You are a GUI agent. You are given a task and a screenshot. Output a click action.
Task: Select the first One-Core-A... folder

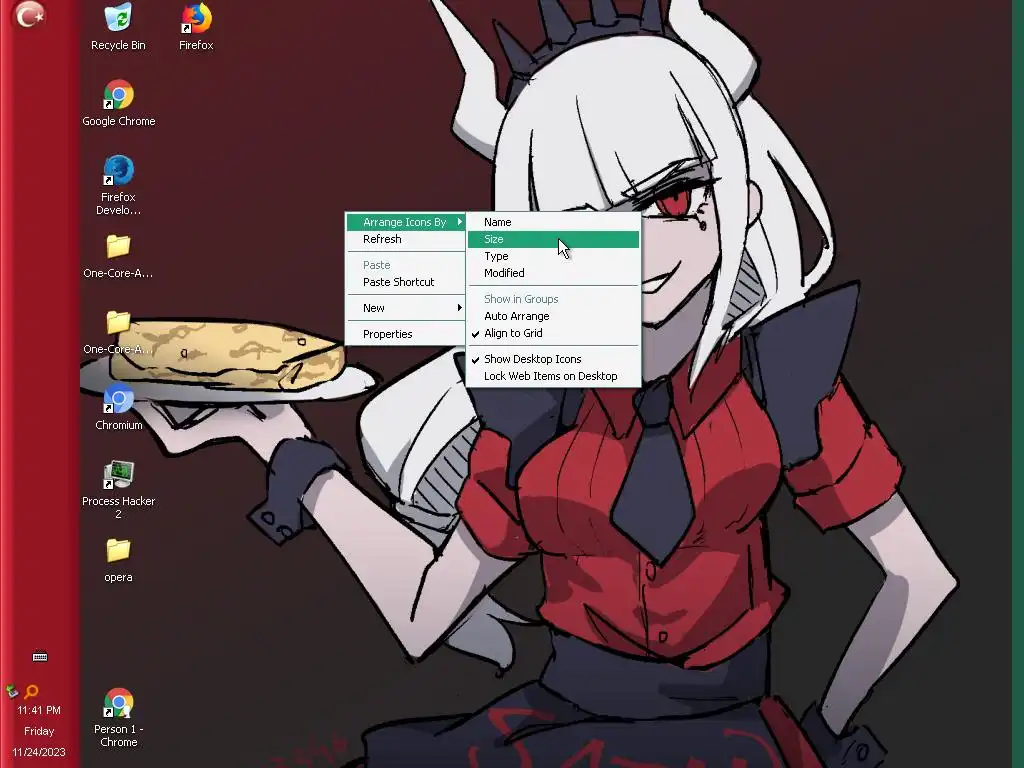click(118, 256)
